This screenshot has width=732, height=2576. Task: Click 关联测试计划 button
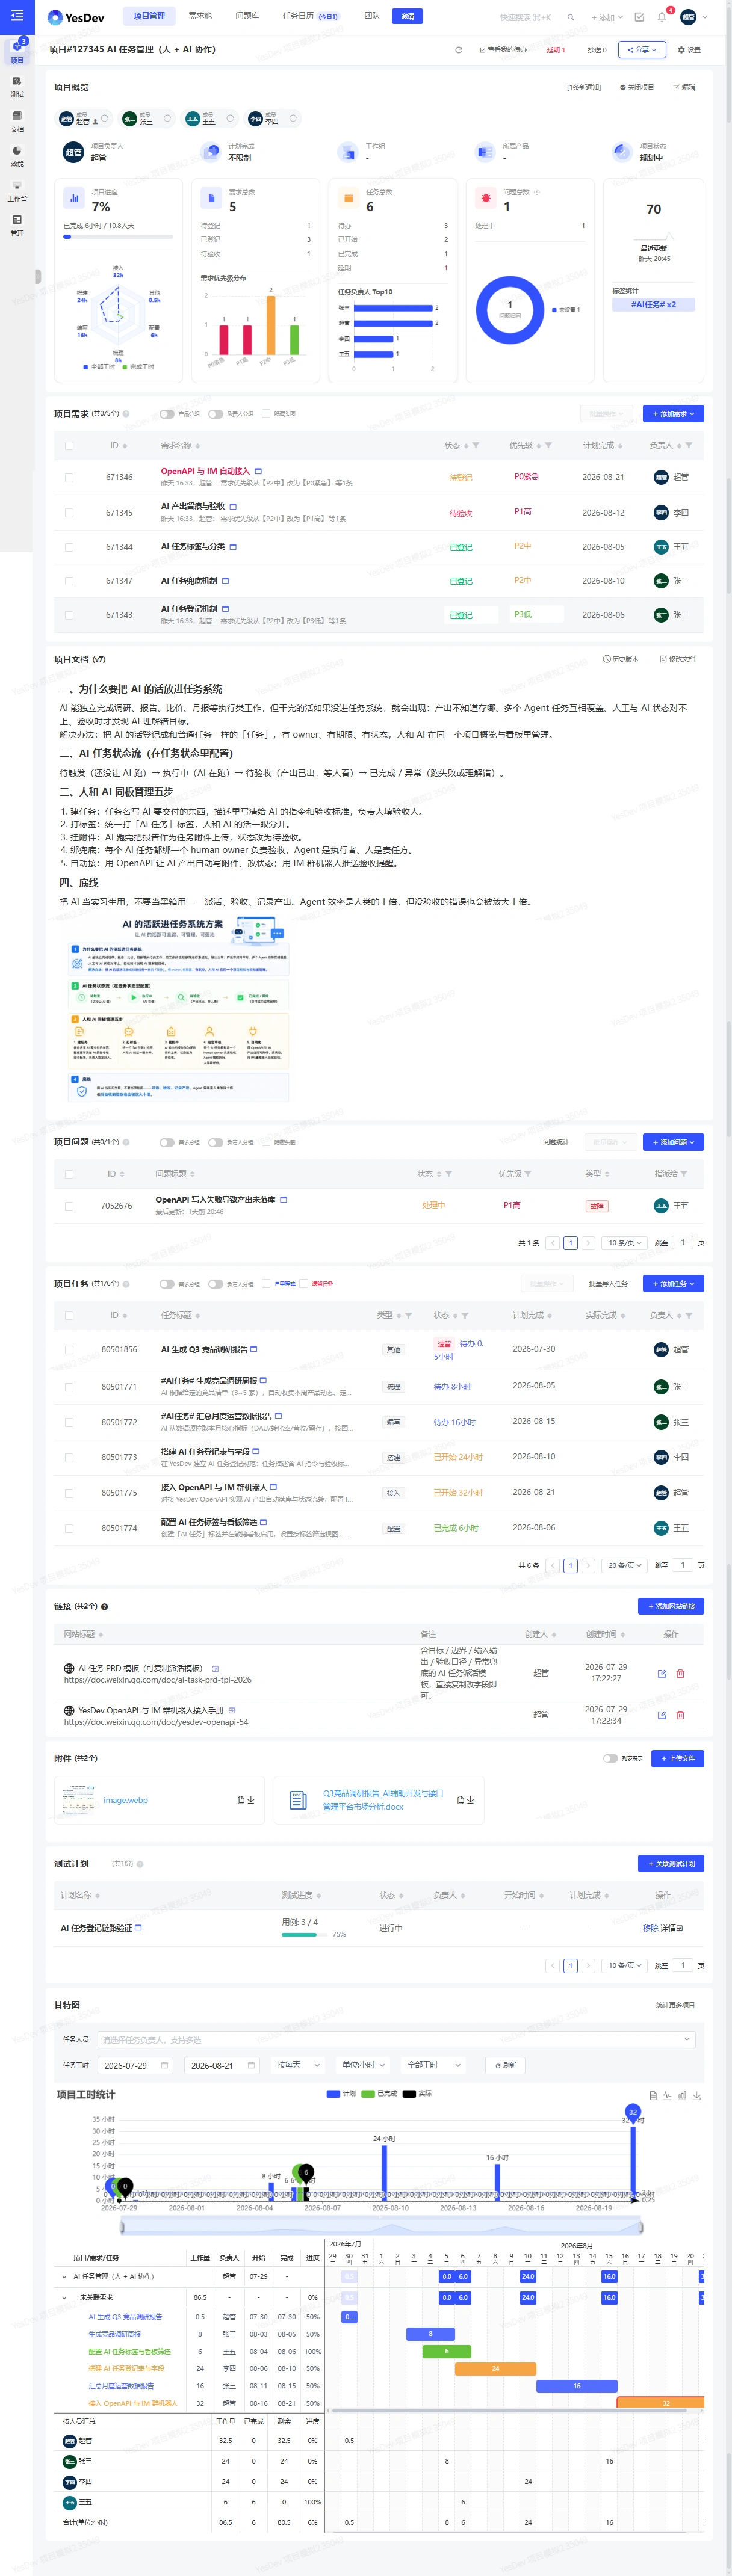click(671, 1864)
